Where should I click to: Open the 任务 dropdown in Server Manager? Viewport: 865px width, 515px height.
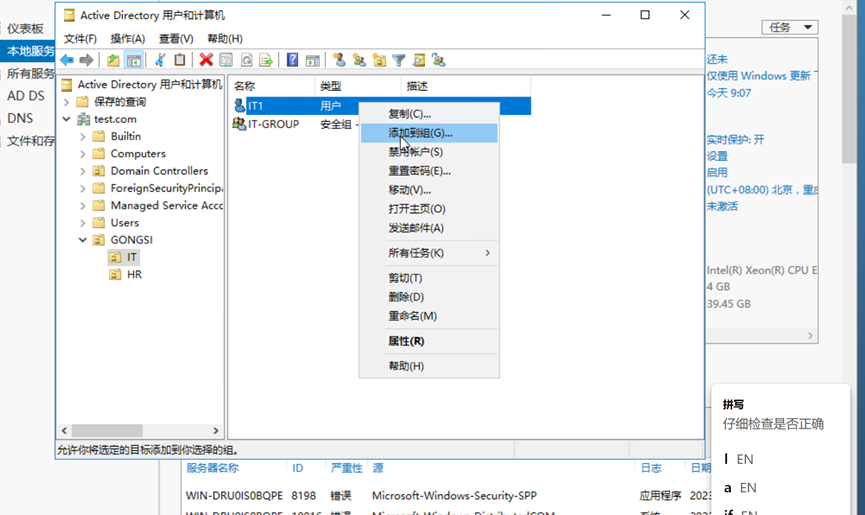(x=789, y=27)
